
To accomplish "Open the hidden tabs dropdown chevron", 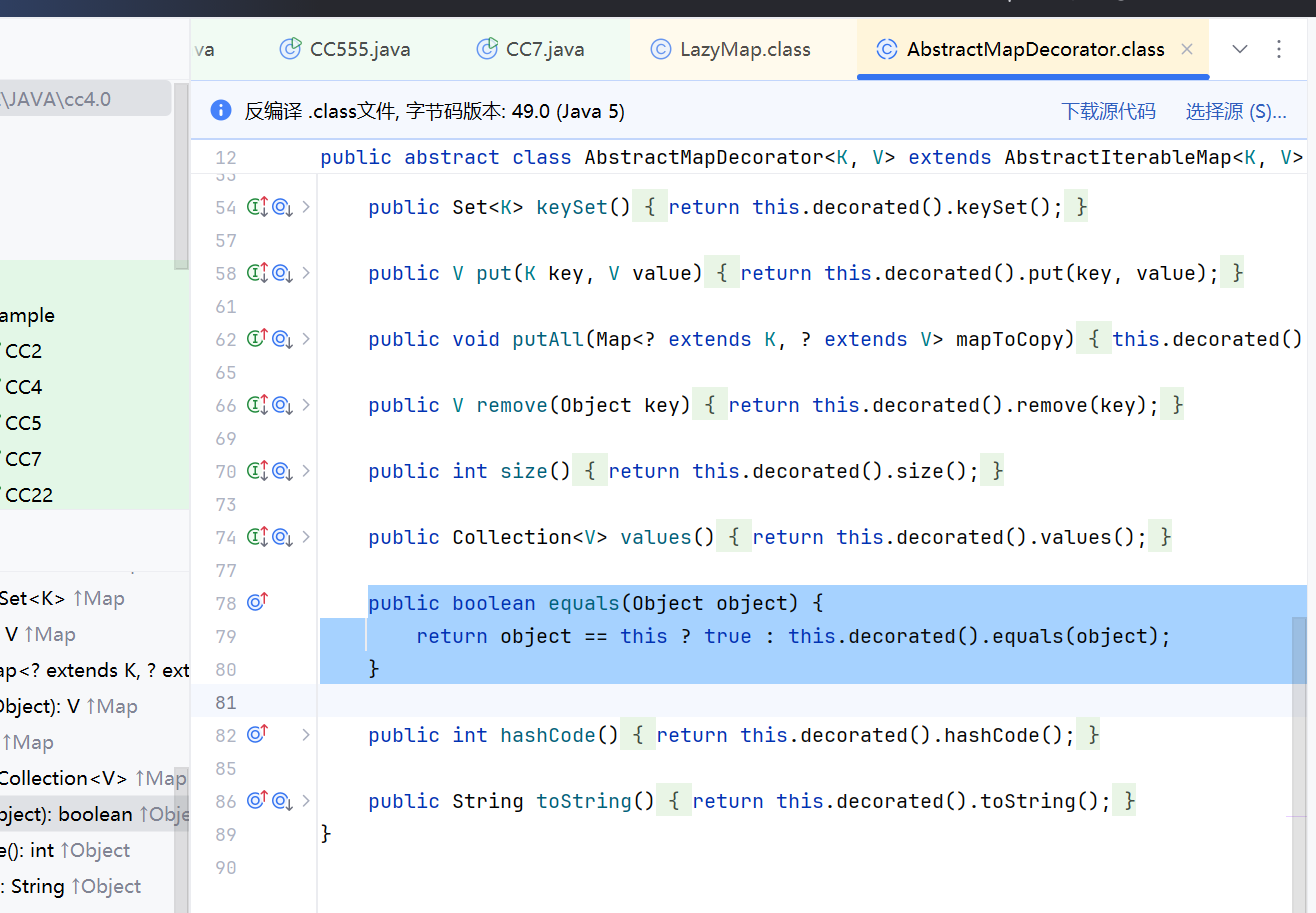I will (x=1240, y=49).
